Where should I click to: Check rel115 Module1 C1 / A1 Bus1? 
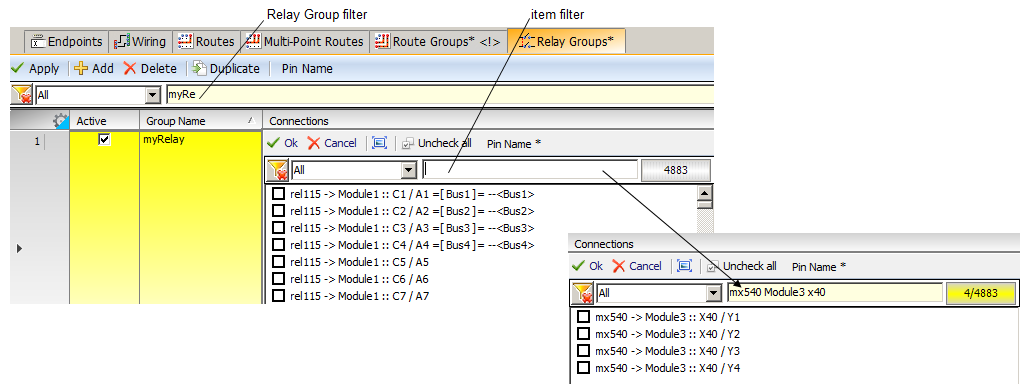point(278,193)
